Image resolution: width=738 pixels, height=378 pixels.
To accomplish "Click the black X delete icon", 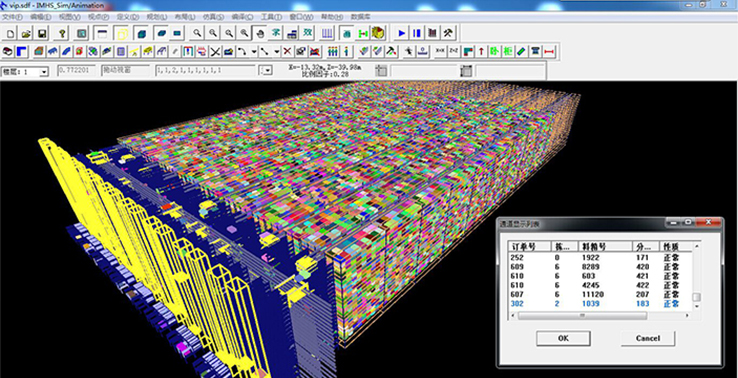I will coord(216,51).
